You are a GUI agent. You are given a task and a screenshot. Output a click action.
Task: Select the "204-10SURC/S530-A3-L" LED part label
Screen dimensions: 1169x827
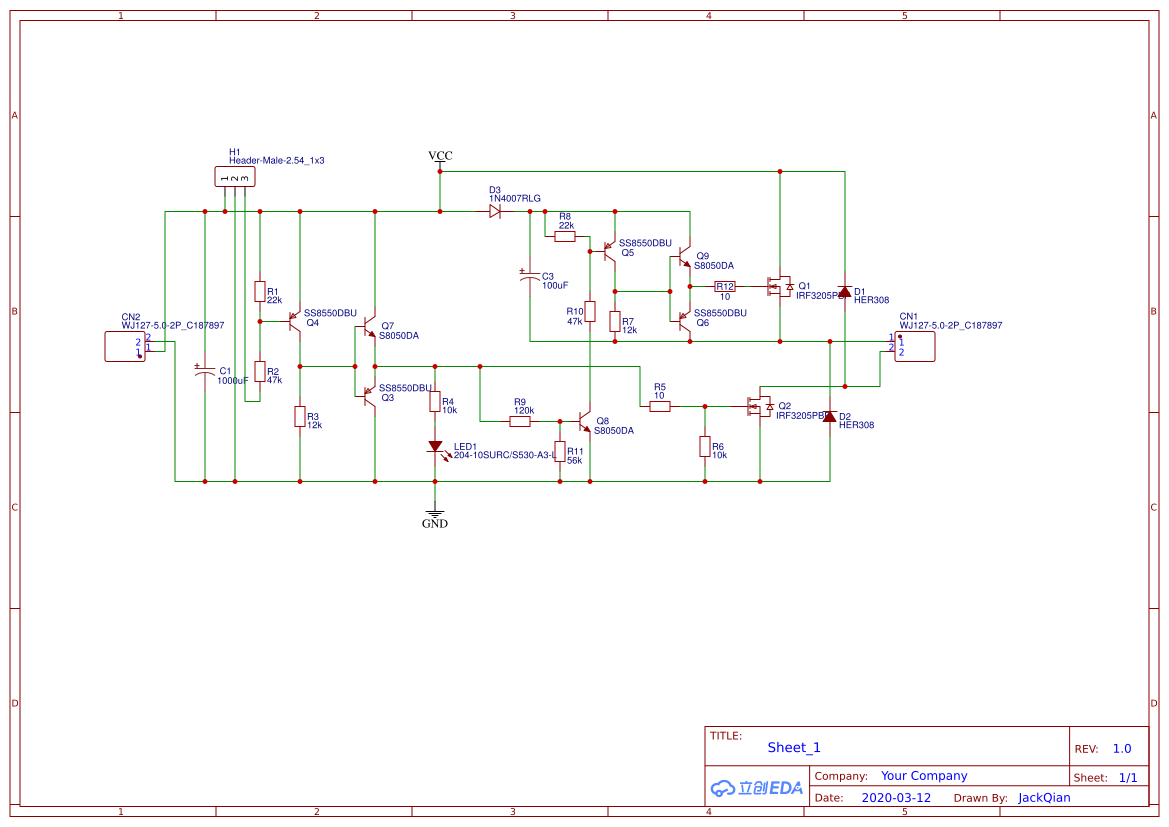tap(505, 455)
